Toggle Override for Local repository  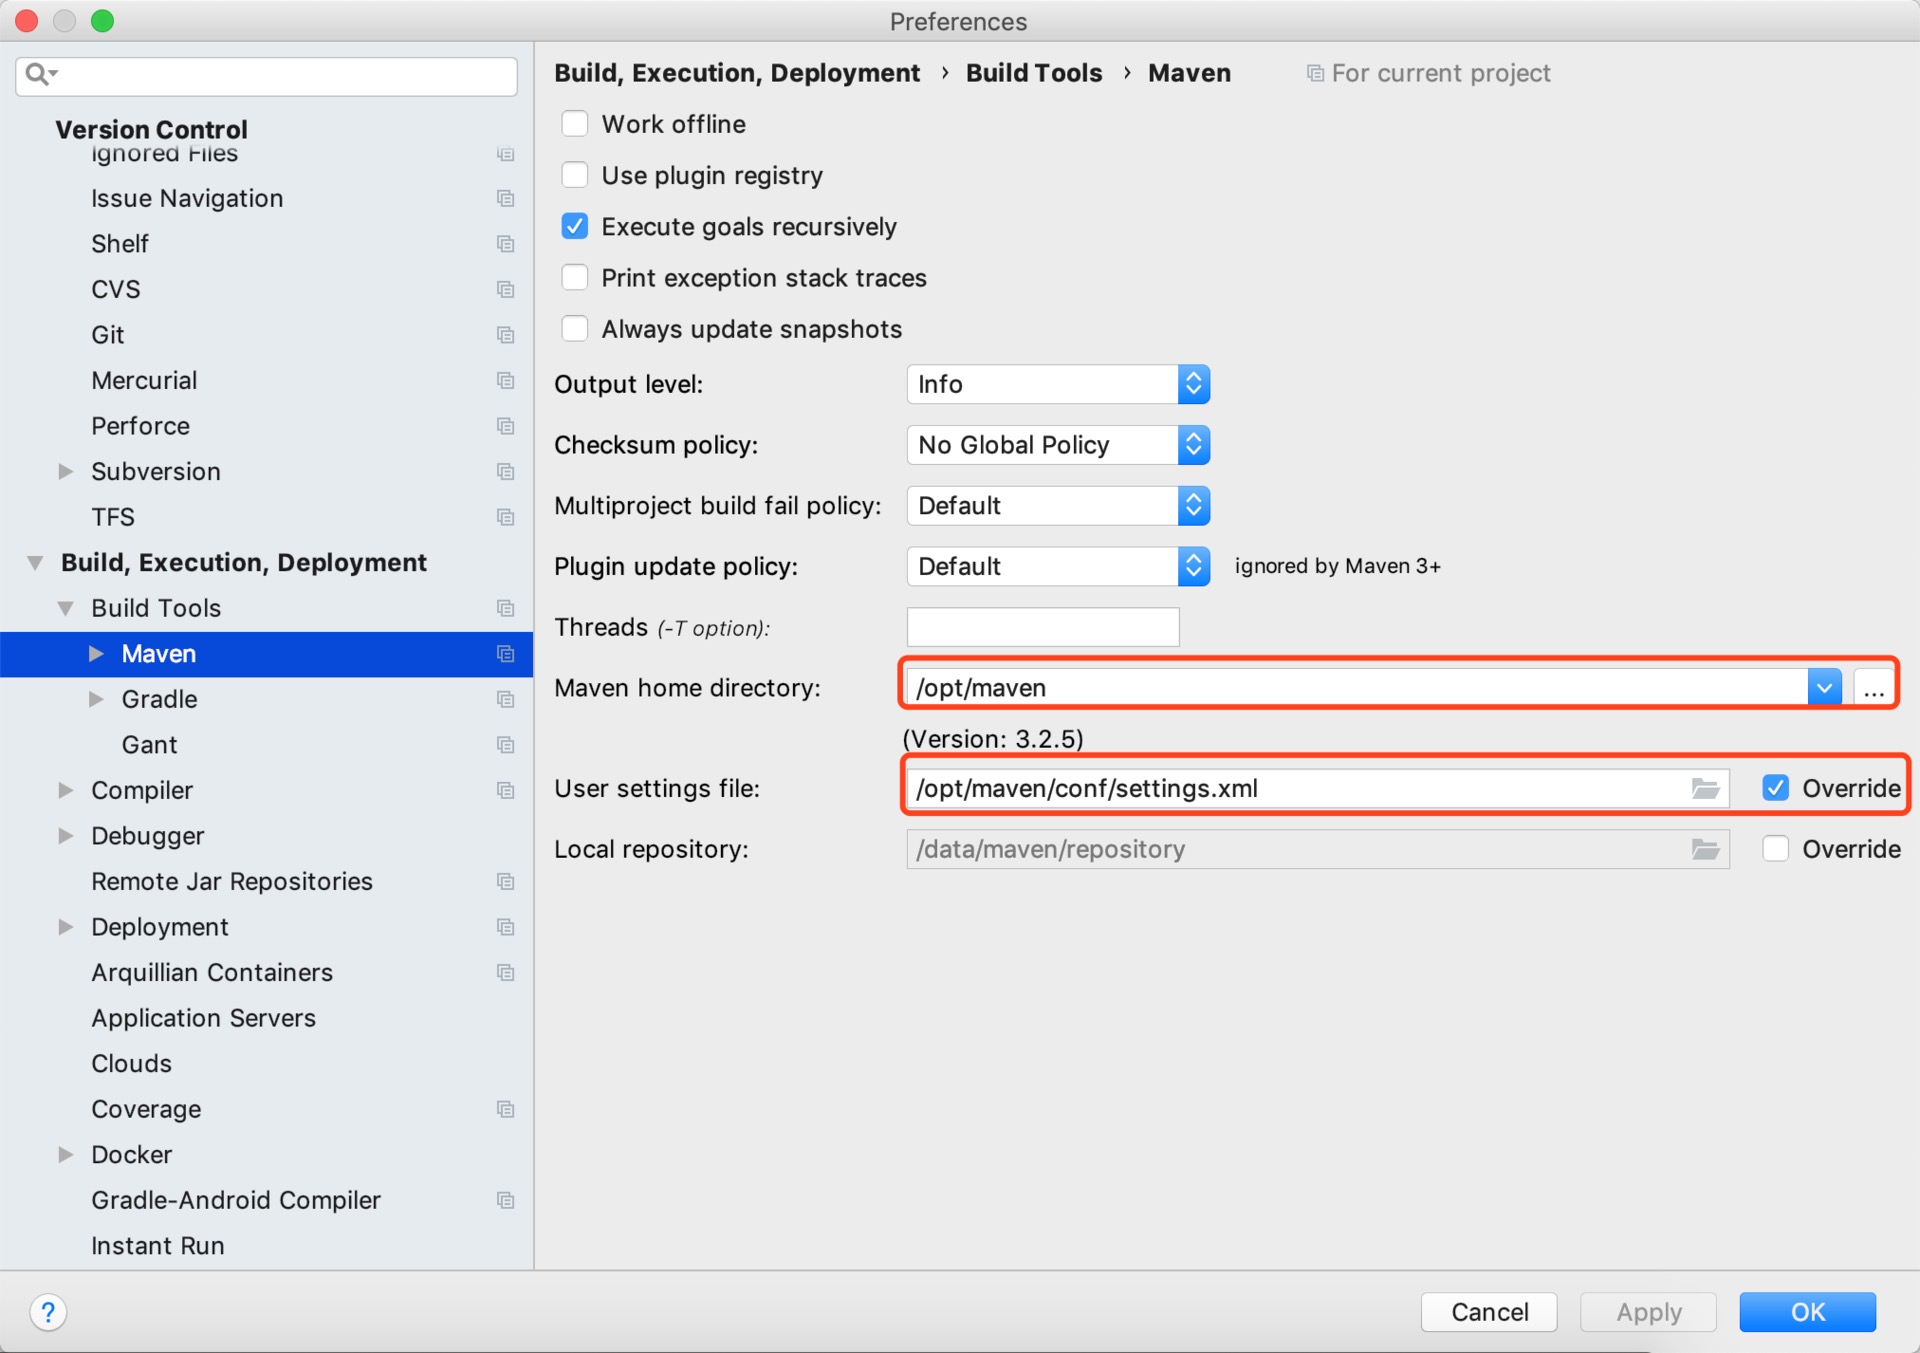tap(1776, 849)
